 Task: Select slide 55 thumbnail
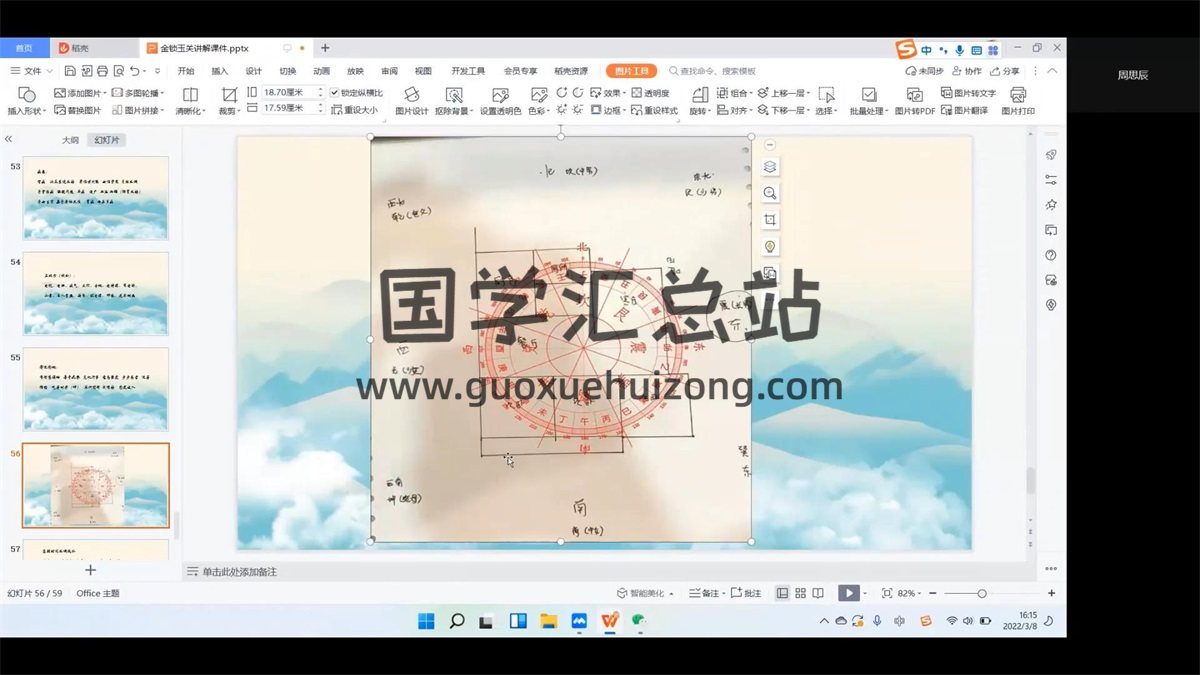pos(96,389)
